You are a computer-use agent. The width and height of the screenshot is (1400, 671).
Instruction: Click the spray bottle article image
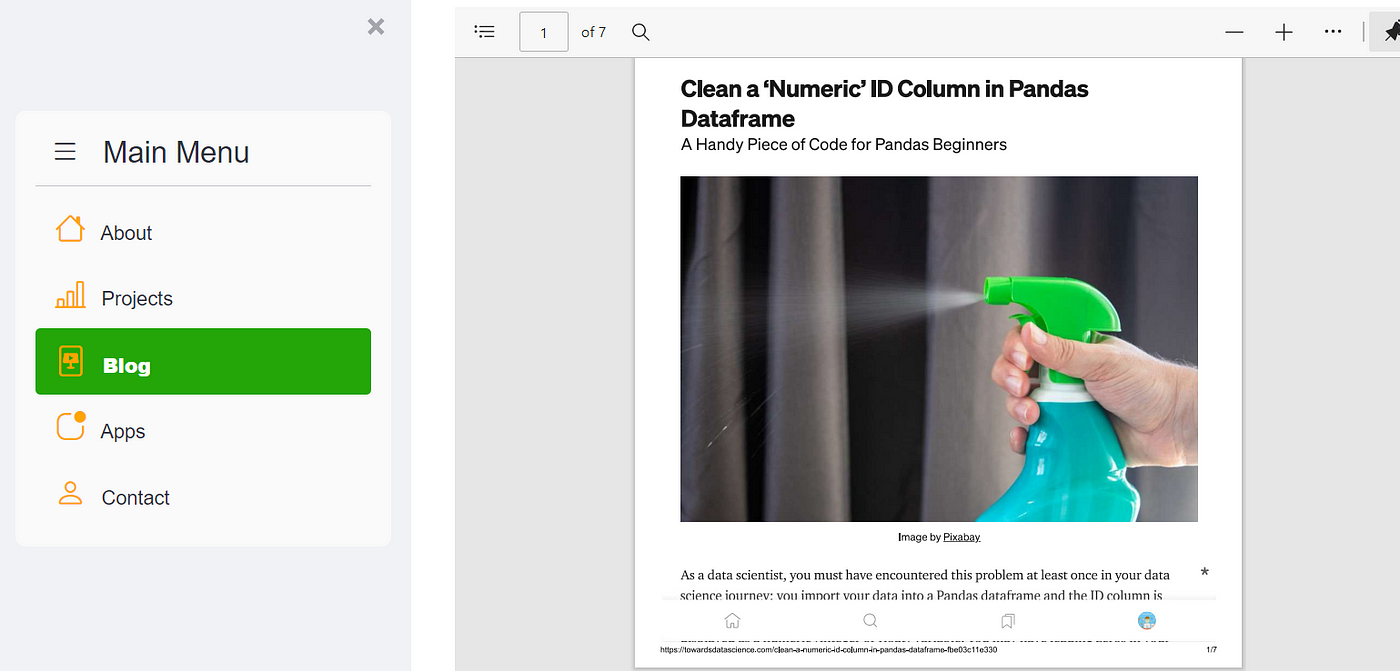(x=939, y=349)
